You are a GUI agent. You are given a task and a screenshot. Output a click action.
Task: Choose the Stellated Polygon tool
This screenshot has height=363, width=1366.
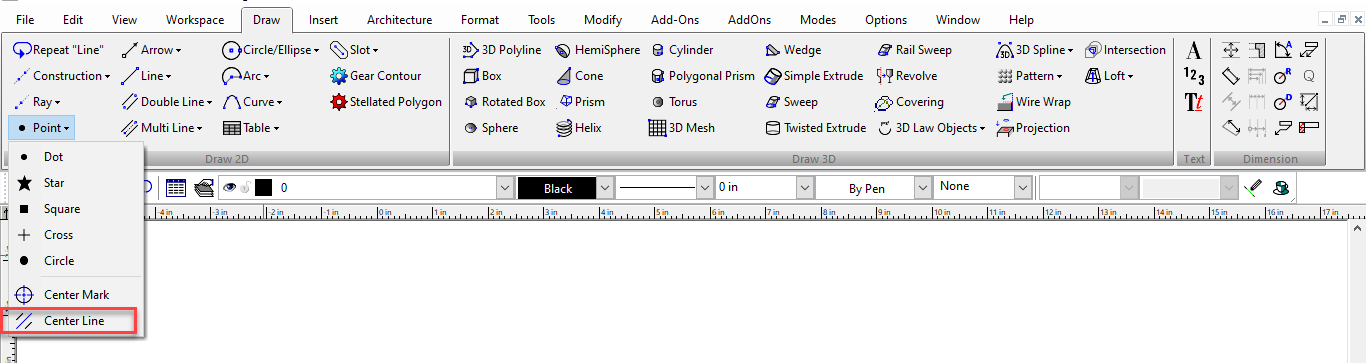(x=386, y=102)
